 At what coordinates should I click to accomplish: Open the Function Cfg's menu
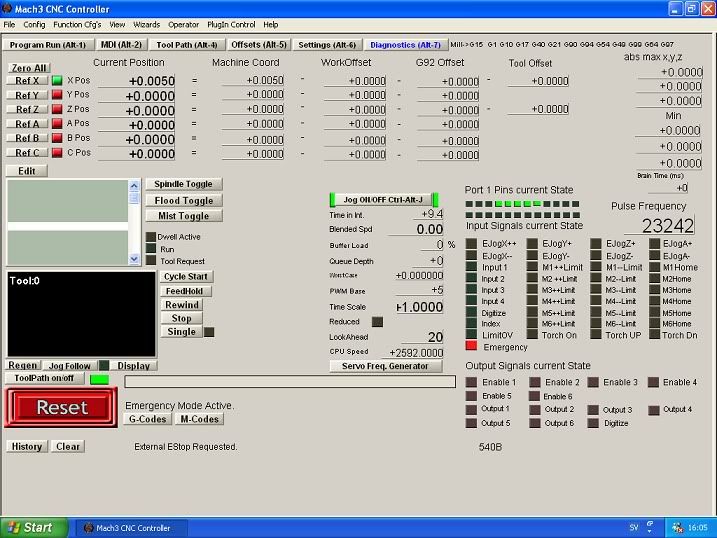77,25
